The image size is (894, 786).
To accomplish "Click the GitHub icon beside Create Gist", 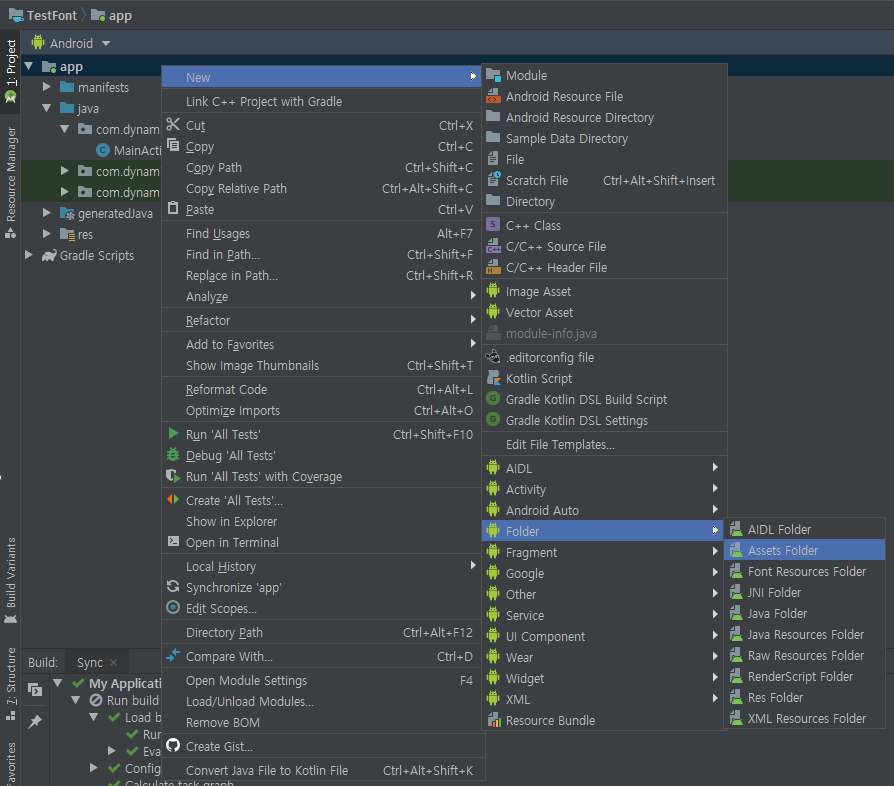I will pos(173,745).
